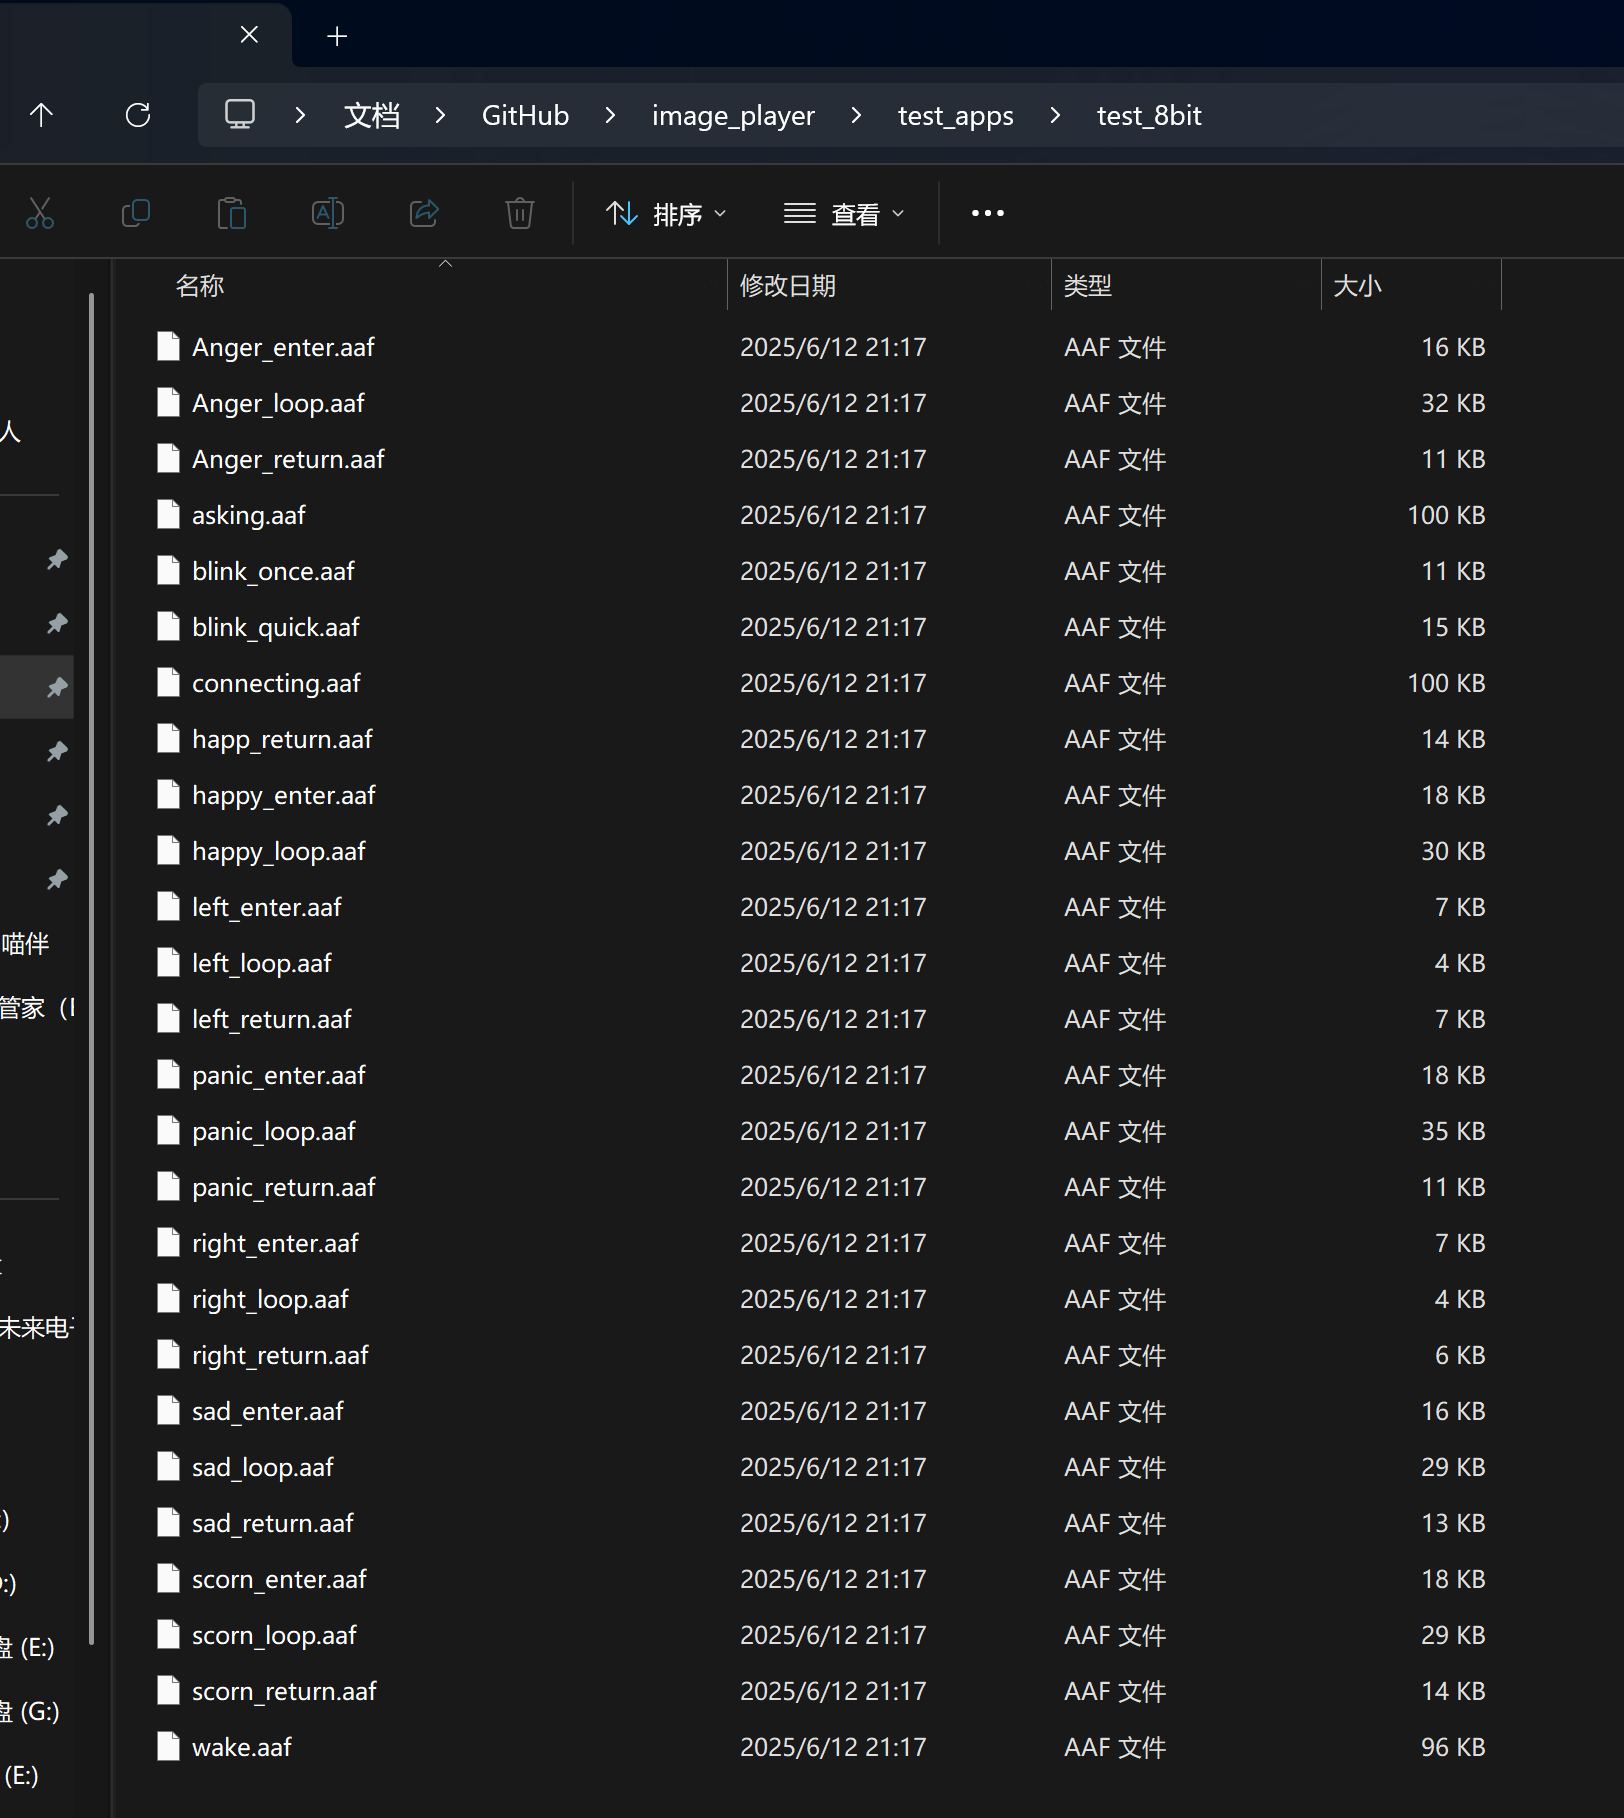Click the Share icon in toolbar

click(424, 213)
